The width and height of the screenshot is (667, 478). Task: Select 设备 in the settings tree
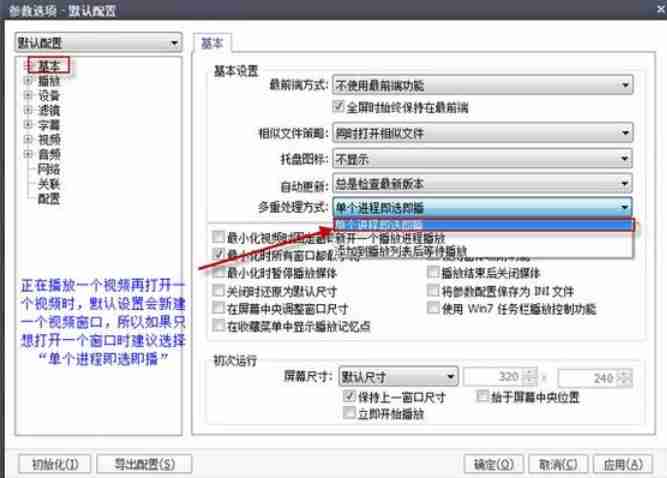coord(49,96)
